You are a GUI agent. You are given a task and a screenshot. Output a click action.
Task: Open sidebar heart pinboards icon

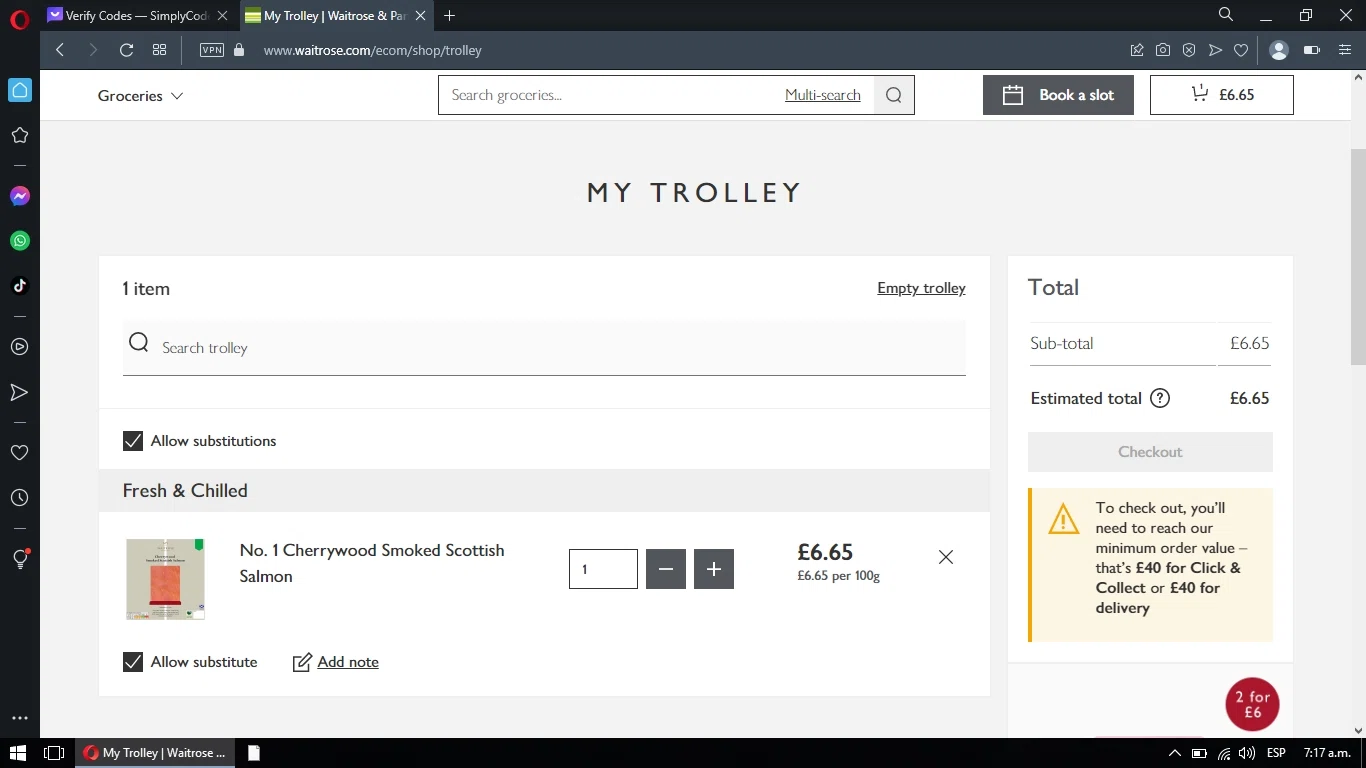pos(19,453)
